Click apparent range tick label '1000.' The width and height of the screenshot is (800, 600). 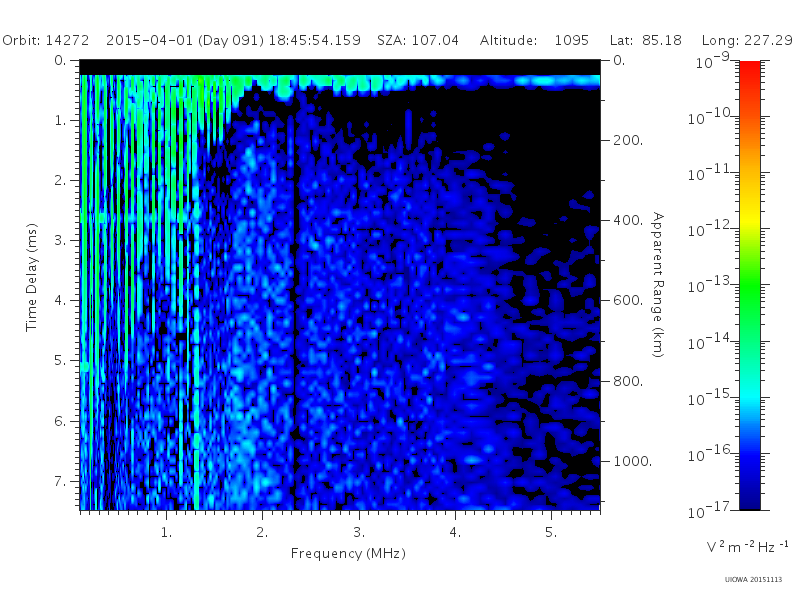[x=633, y=461]
